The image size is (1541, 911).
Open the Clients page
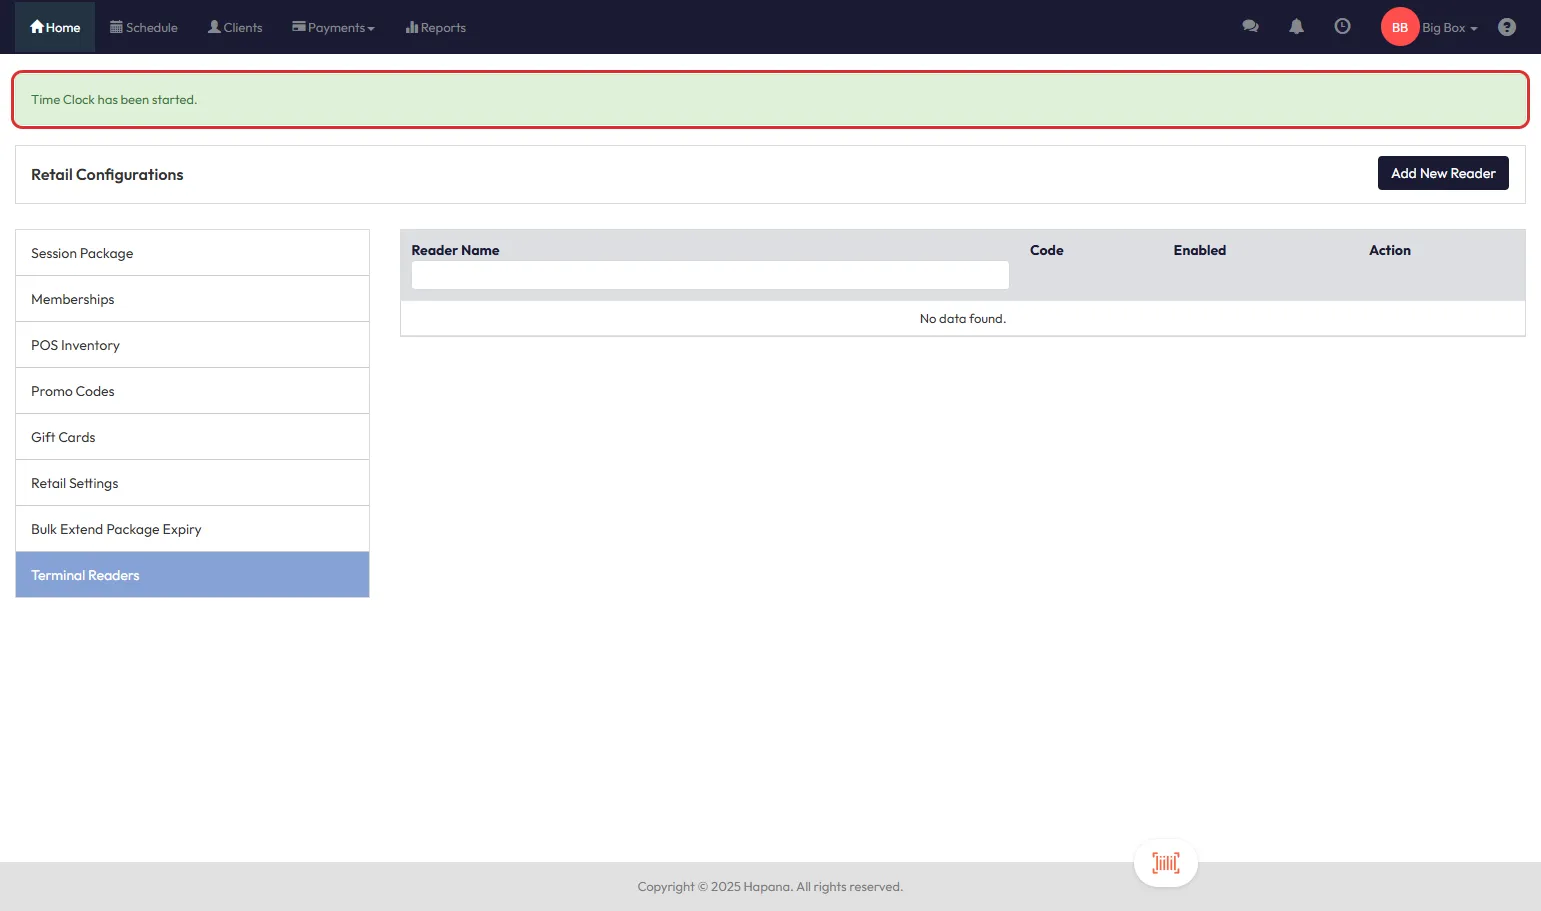(x=235, y=27)
